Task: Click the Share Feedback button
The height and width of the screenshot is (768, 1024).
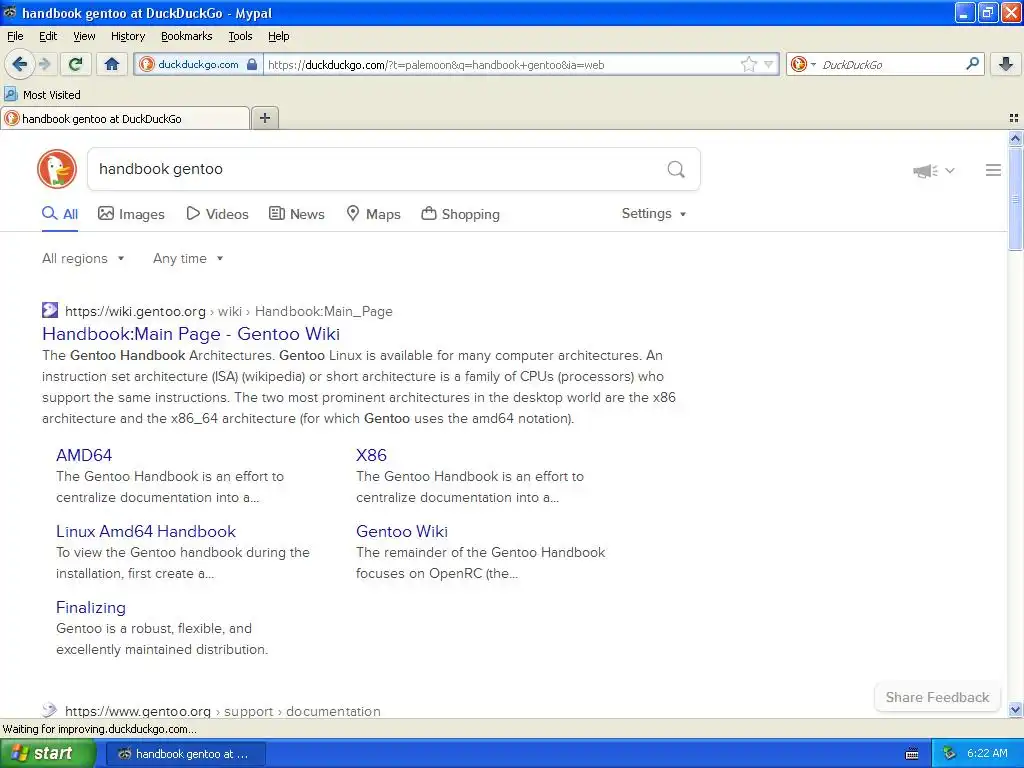Action: (937, 697)
